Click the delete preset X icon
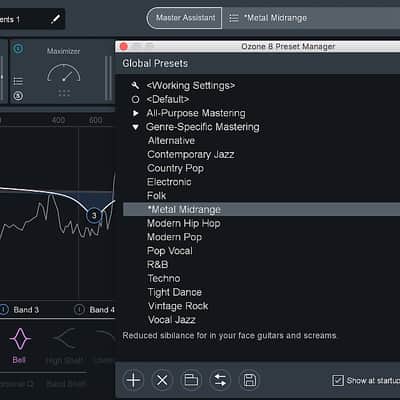The image size is (400, 400). [162, 380]
